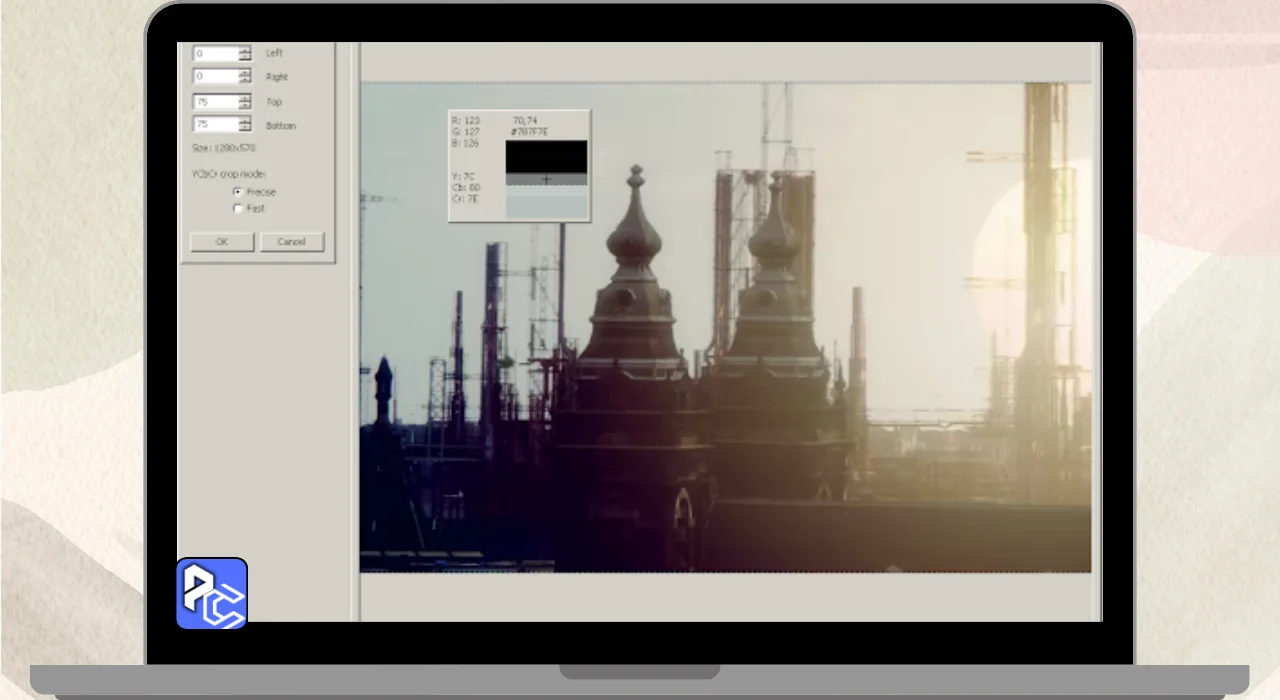Click the 70,74 coordinate readout

click(525, 120)
